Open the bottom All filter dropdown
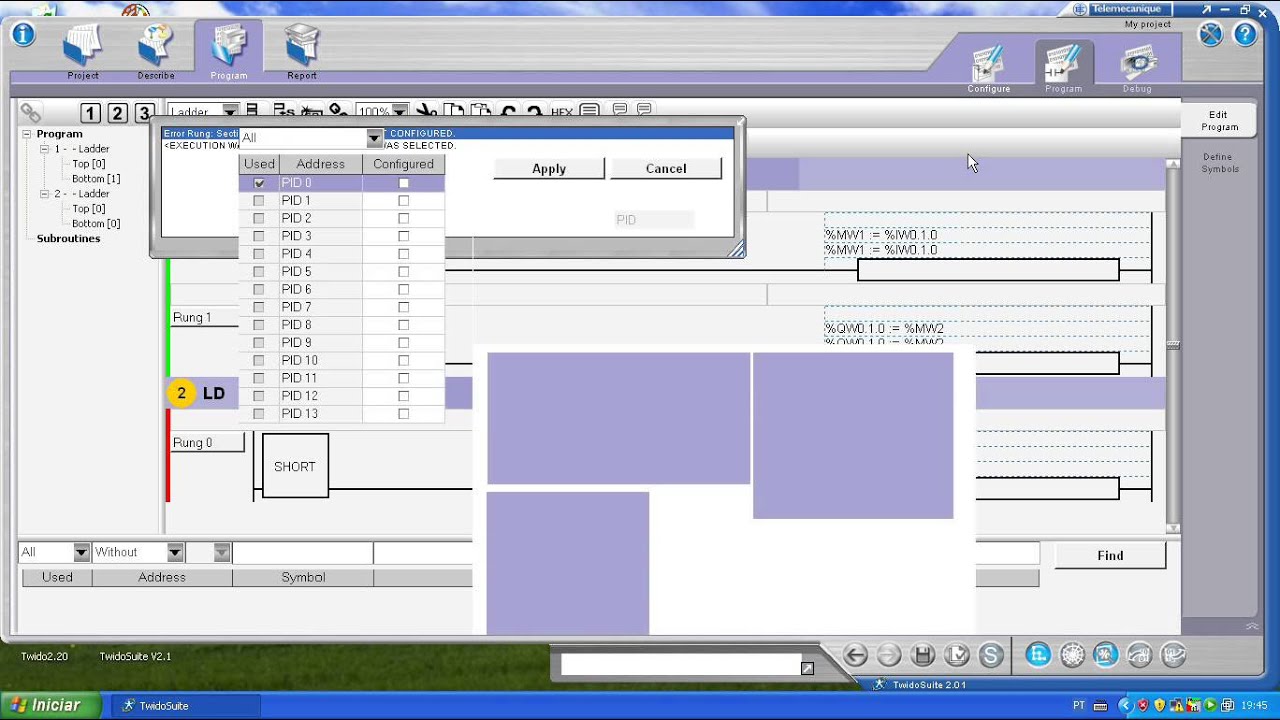1280x720 pixels. tap(81, 552)
